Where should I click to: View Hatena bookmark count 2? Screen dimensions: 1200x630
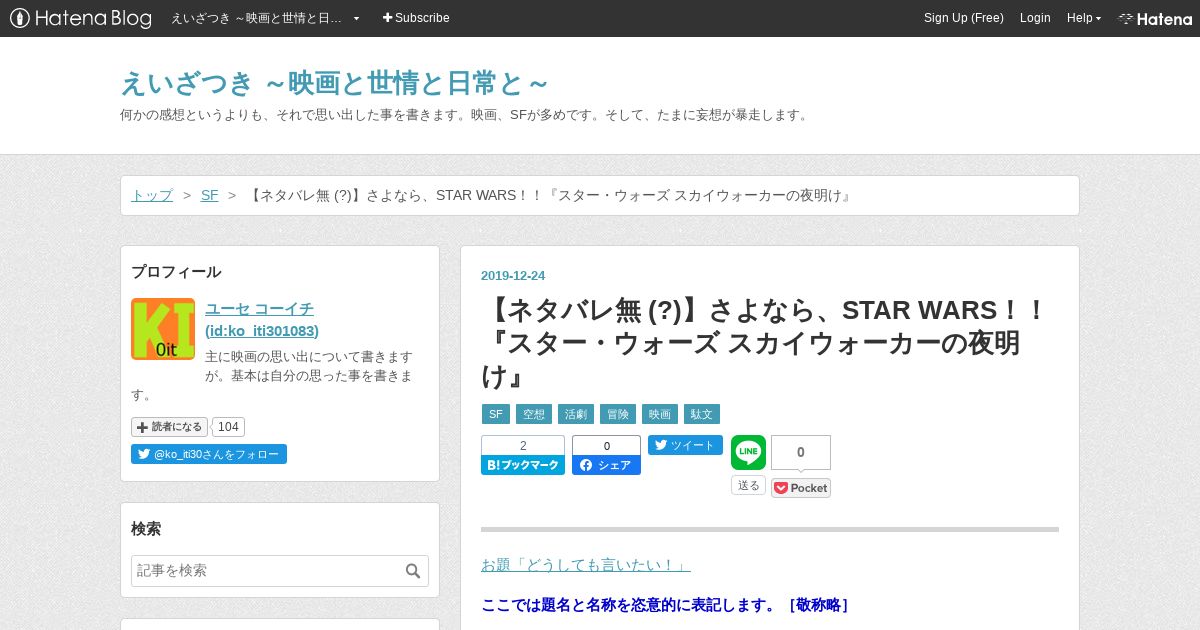523,445
